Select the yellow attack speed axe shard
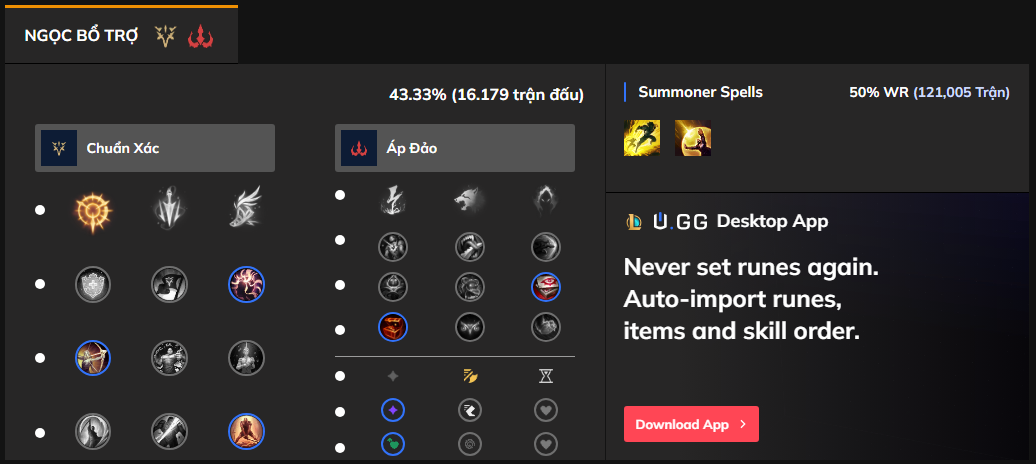The height and width of the screenshot is (464, 1036). [469, 376]
